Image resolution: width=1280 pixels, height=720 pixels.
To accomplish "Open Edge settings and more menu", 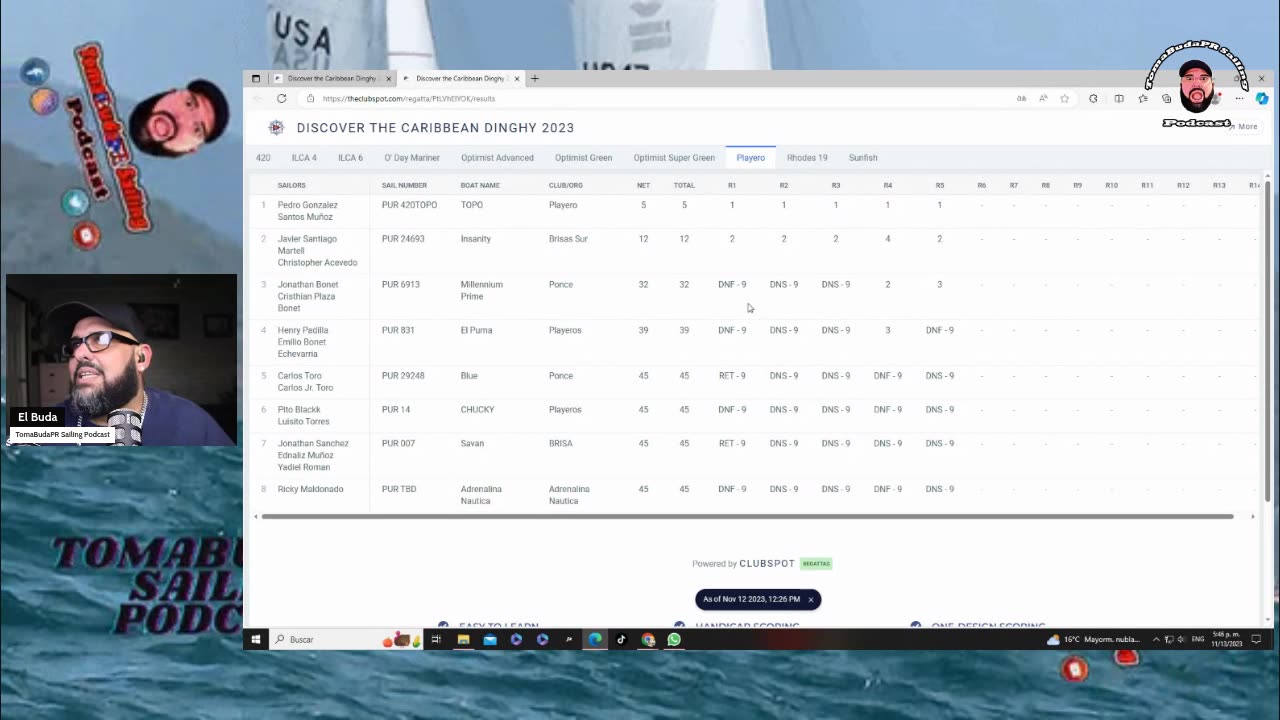I will click(1240, 98).
